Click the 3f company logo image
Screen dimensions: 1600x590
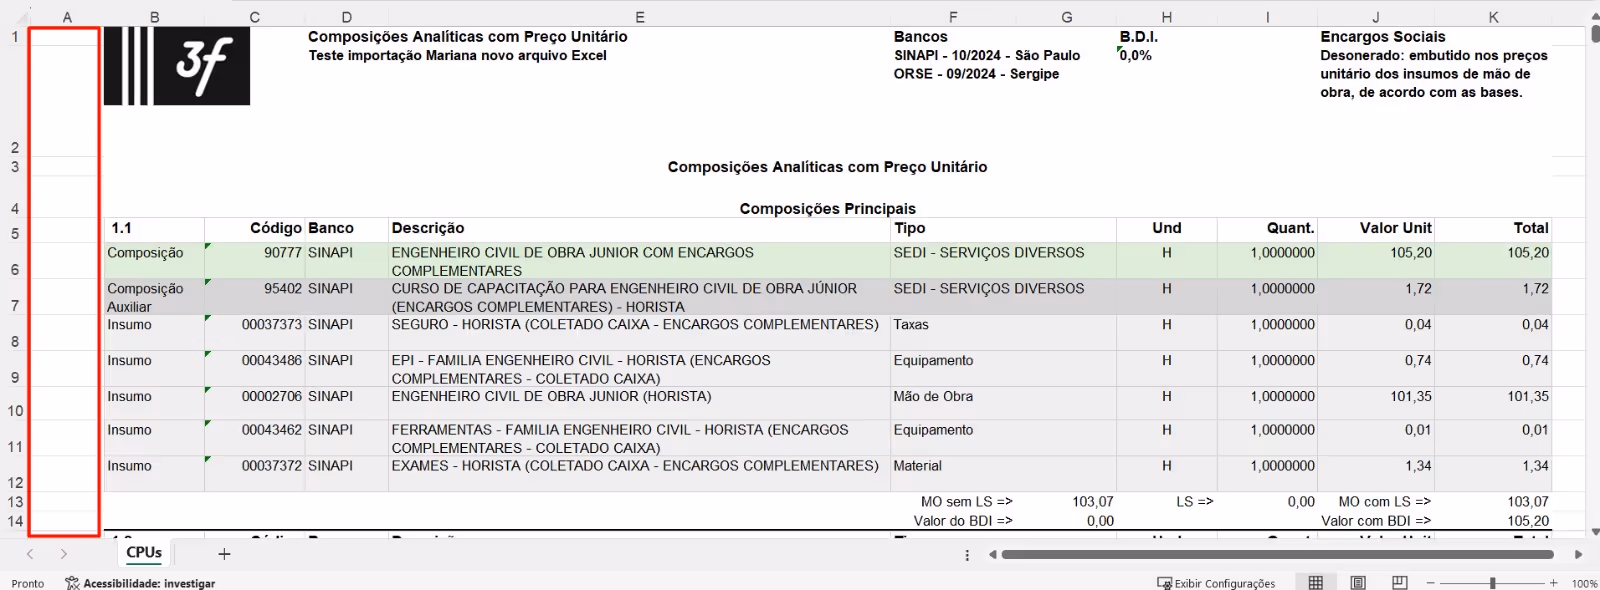coord(177,66)
